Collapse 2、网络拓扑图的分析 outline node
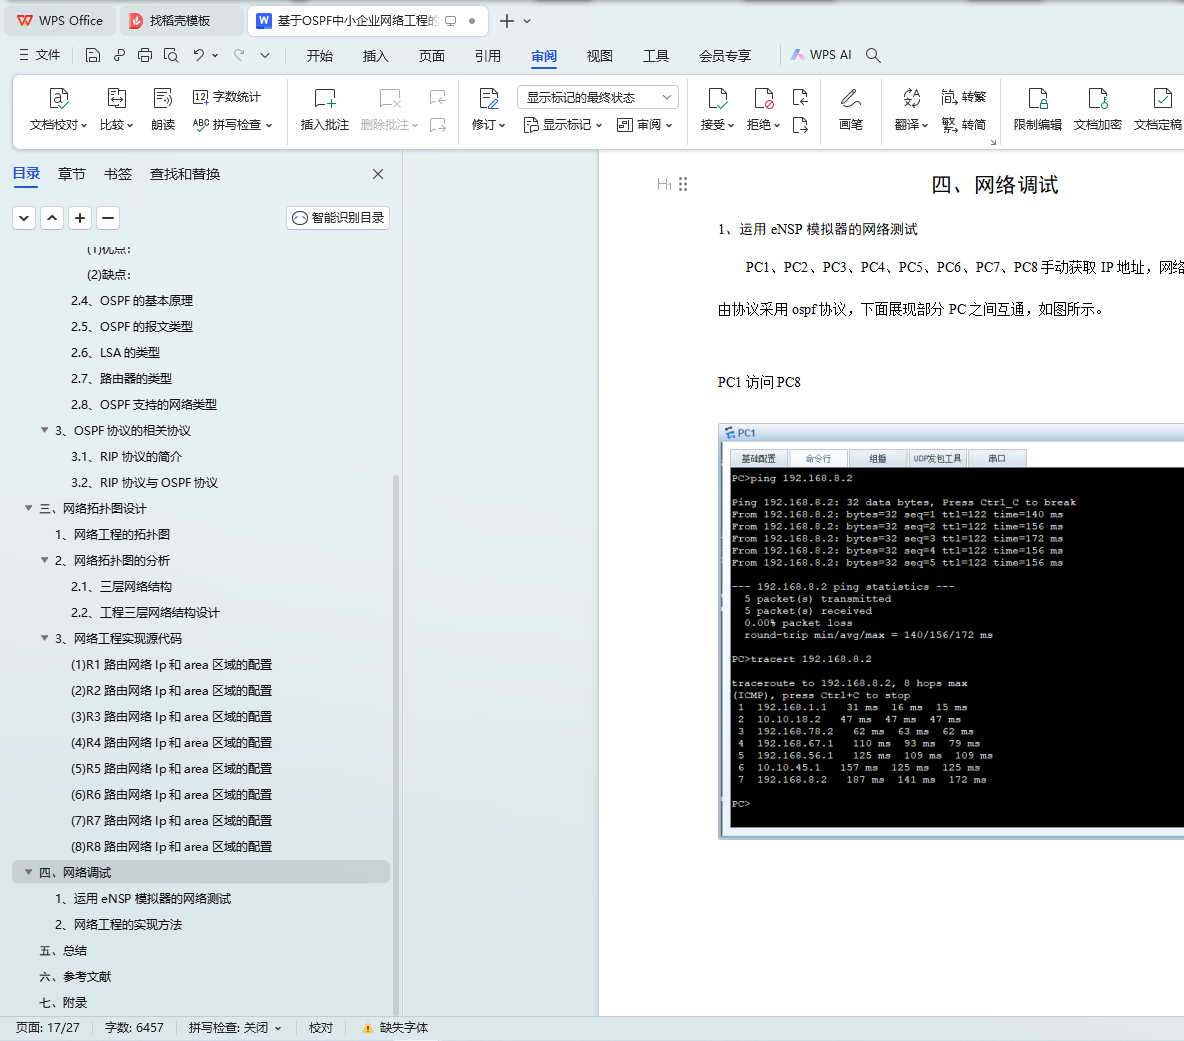 tap(45, 560)
